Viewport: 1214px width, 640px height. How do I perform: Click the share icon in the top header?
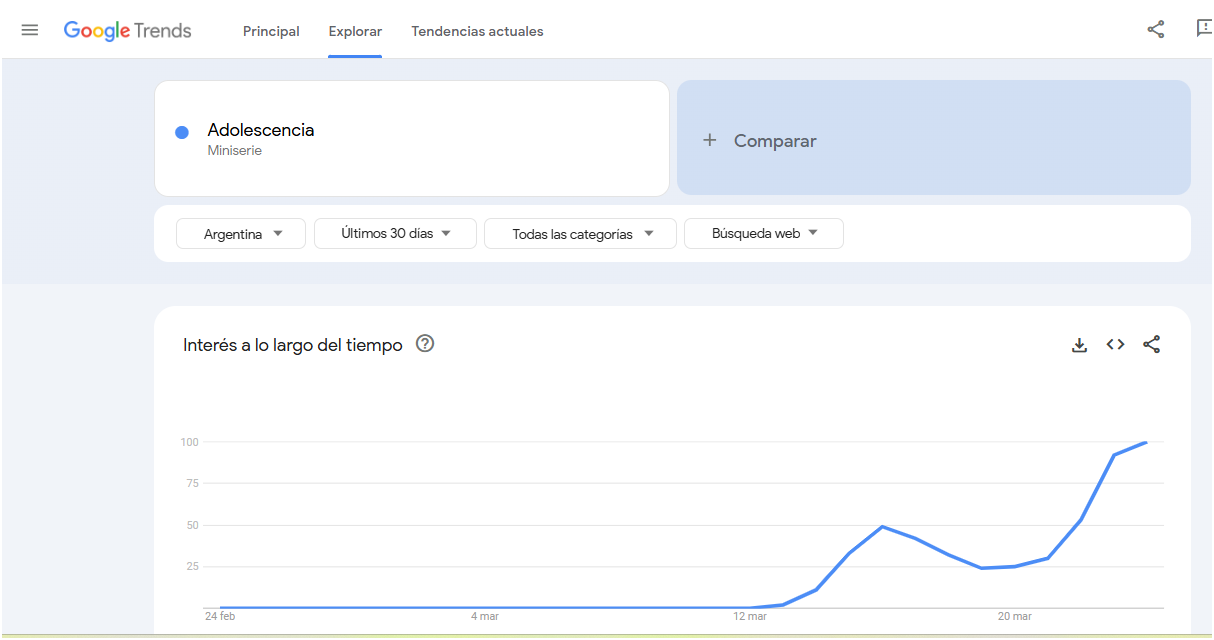point(1155,29)
